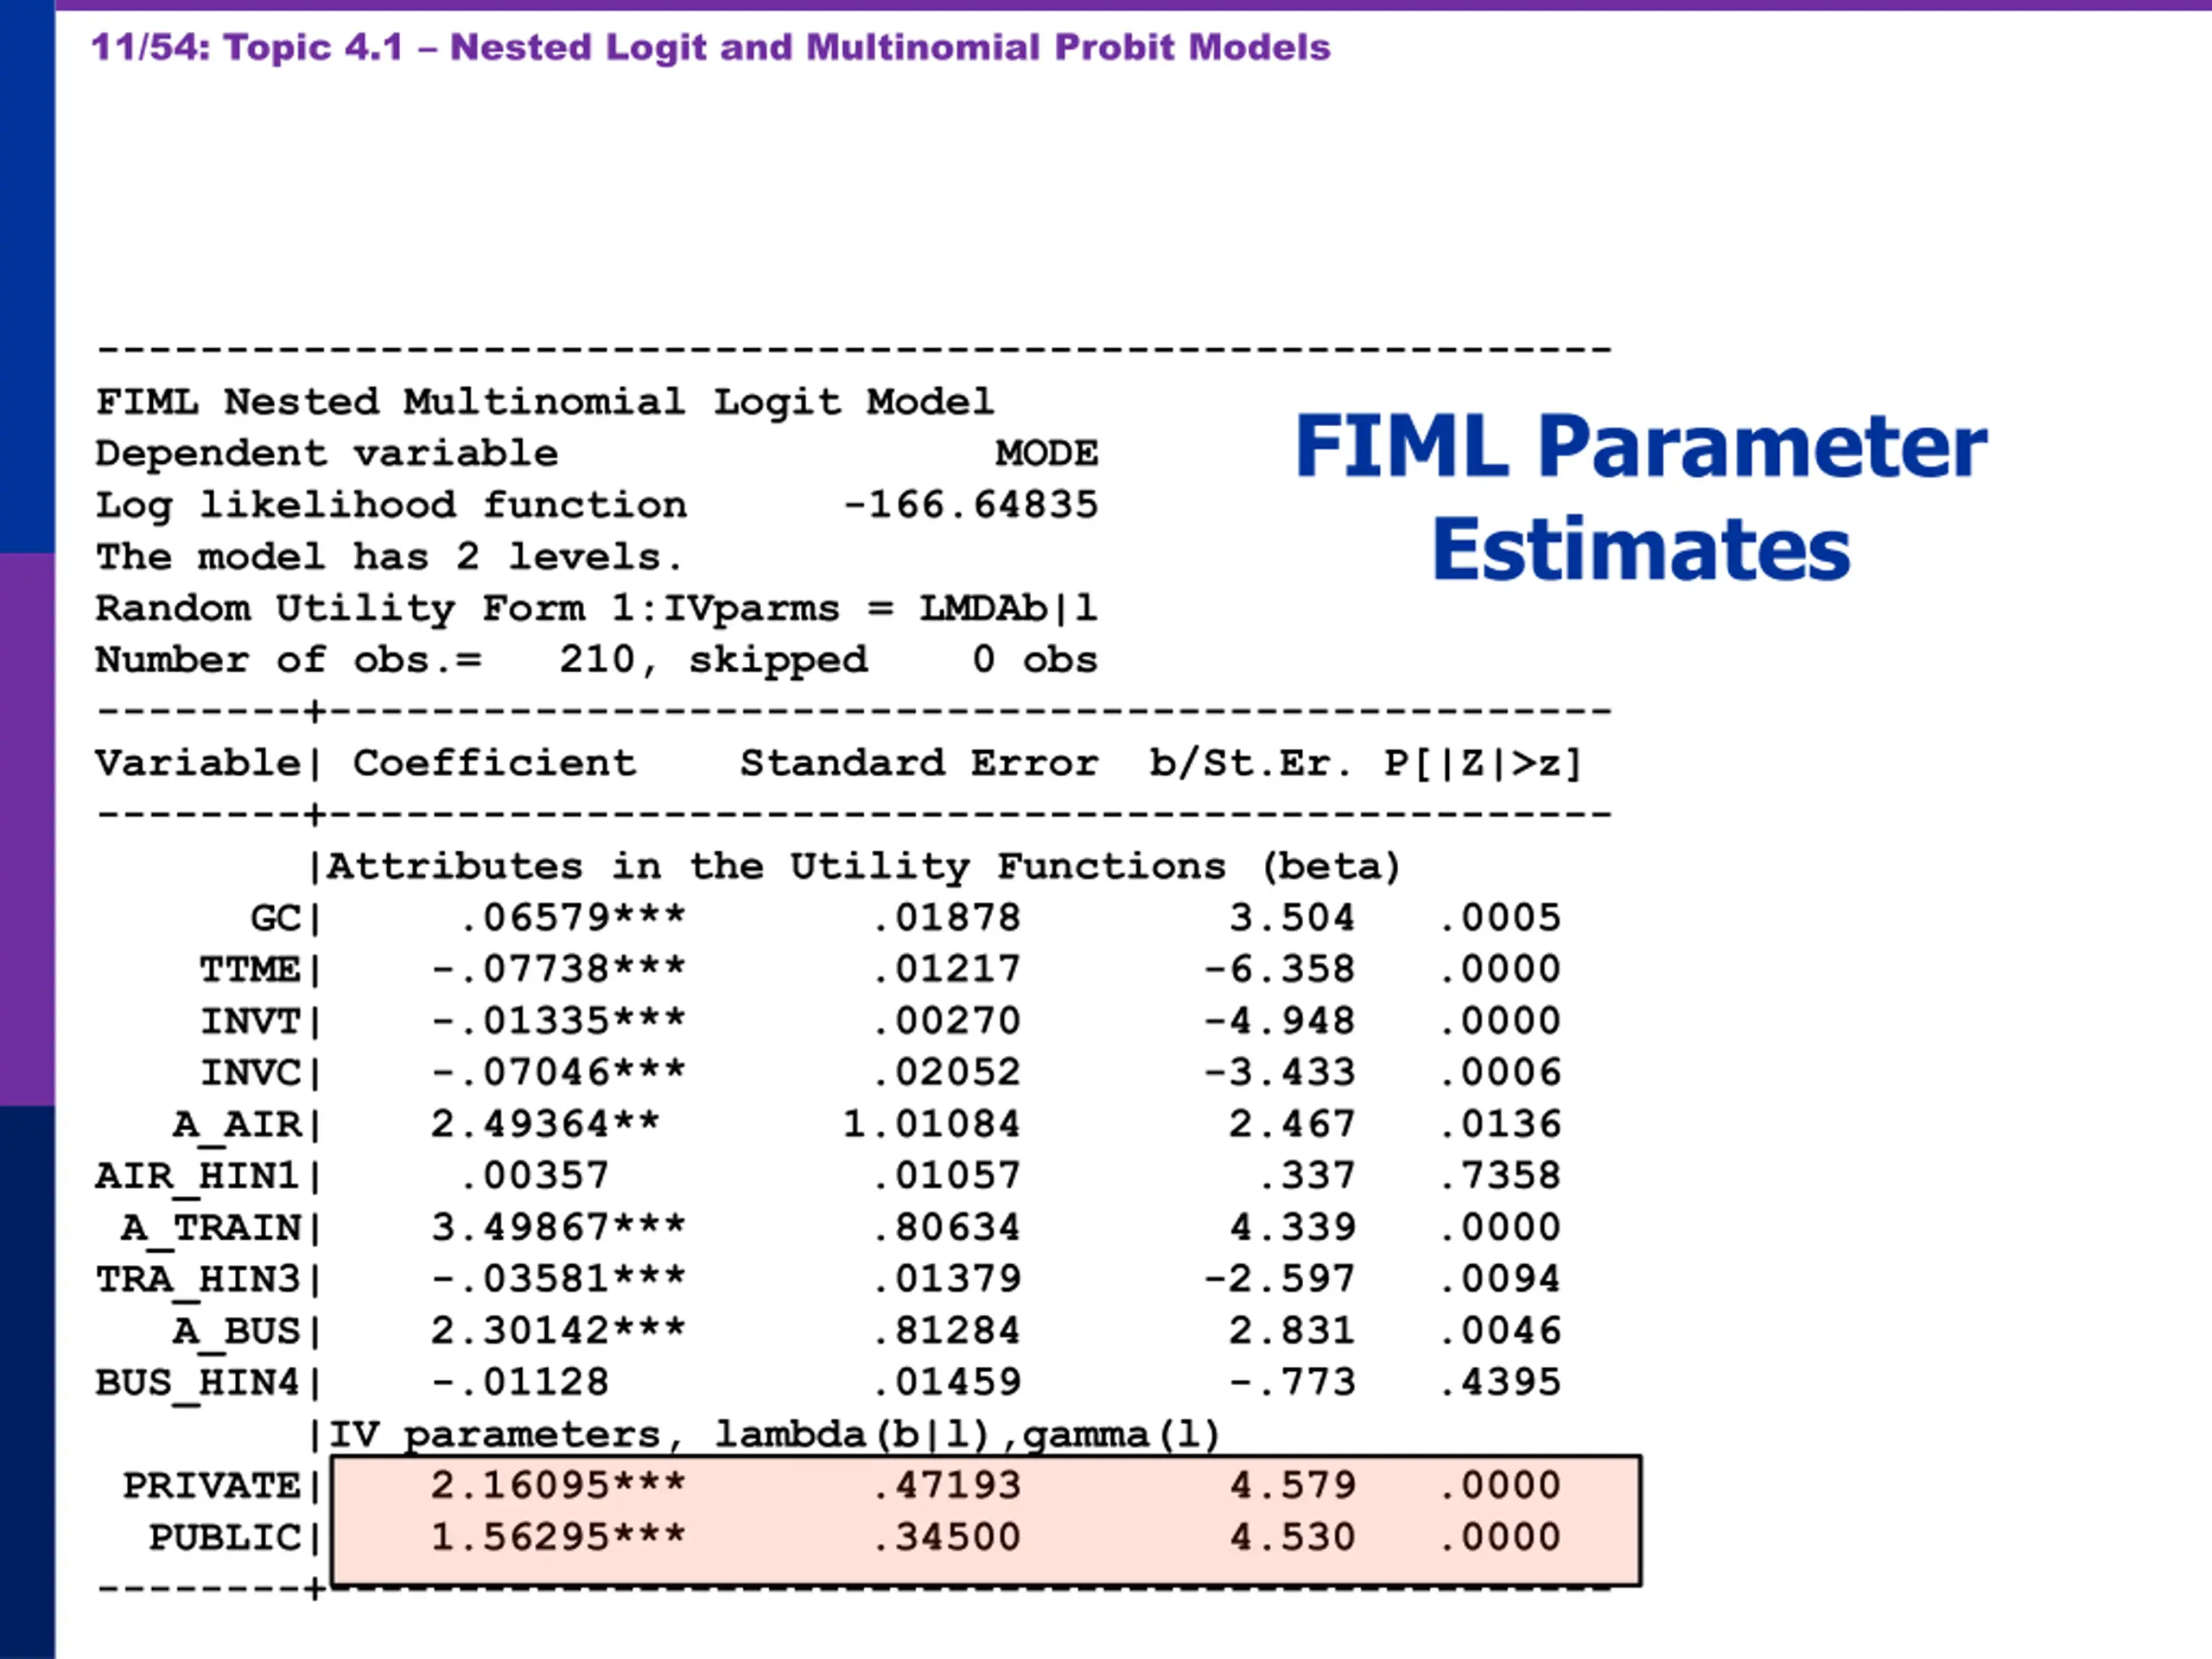The width and height of the screenshot is (2212, 1659).
Task: Click the Number of obs 210 text
Action: (595, 660)
